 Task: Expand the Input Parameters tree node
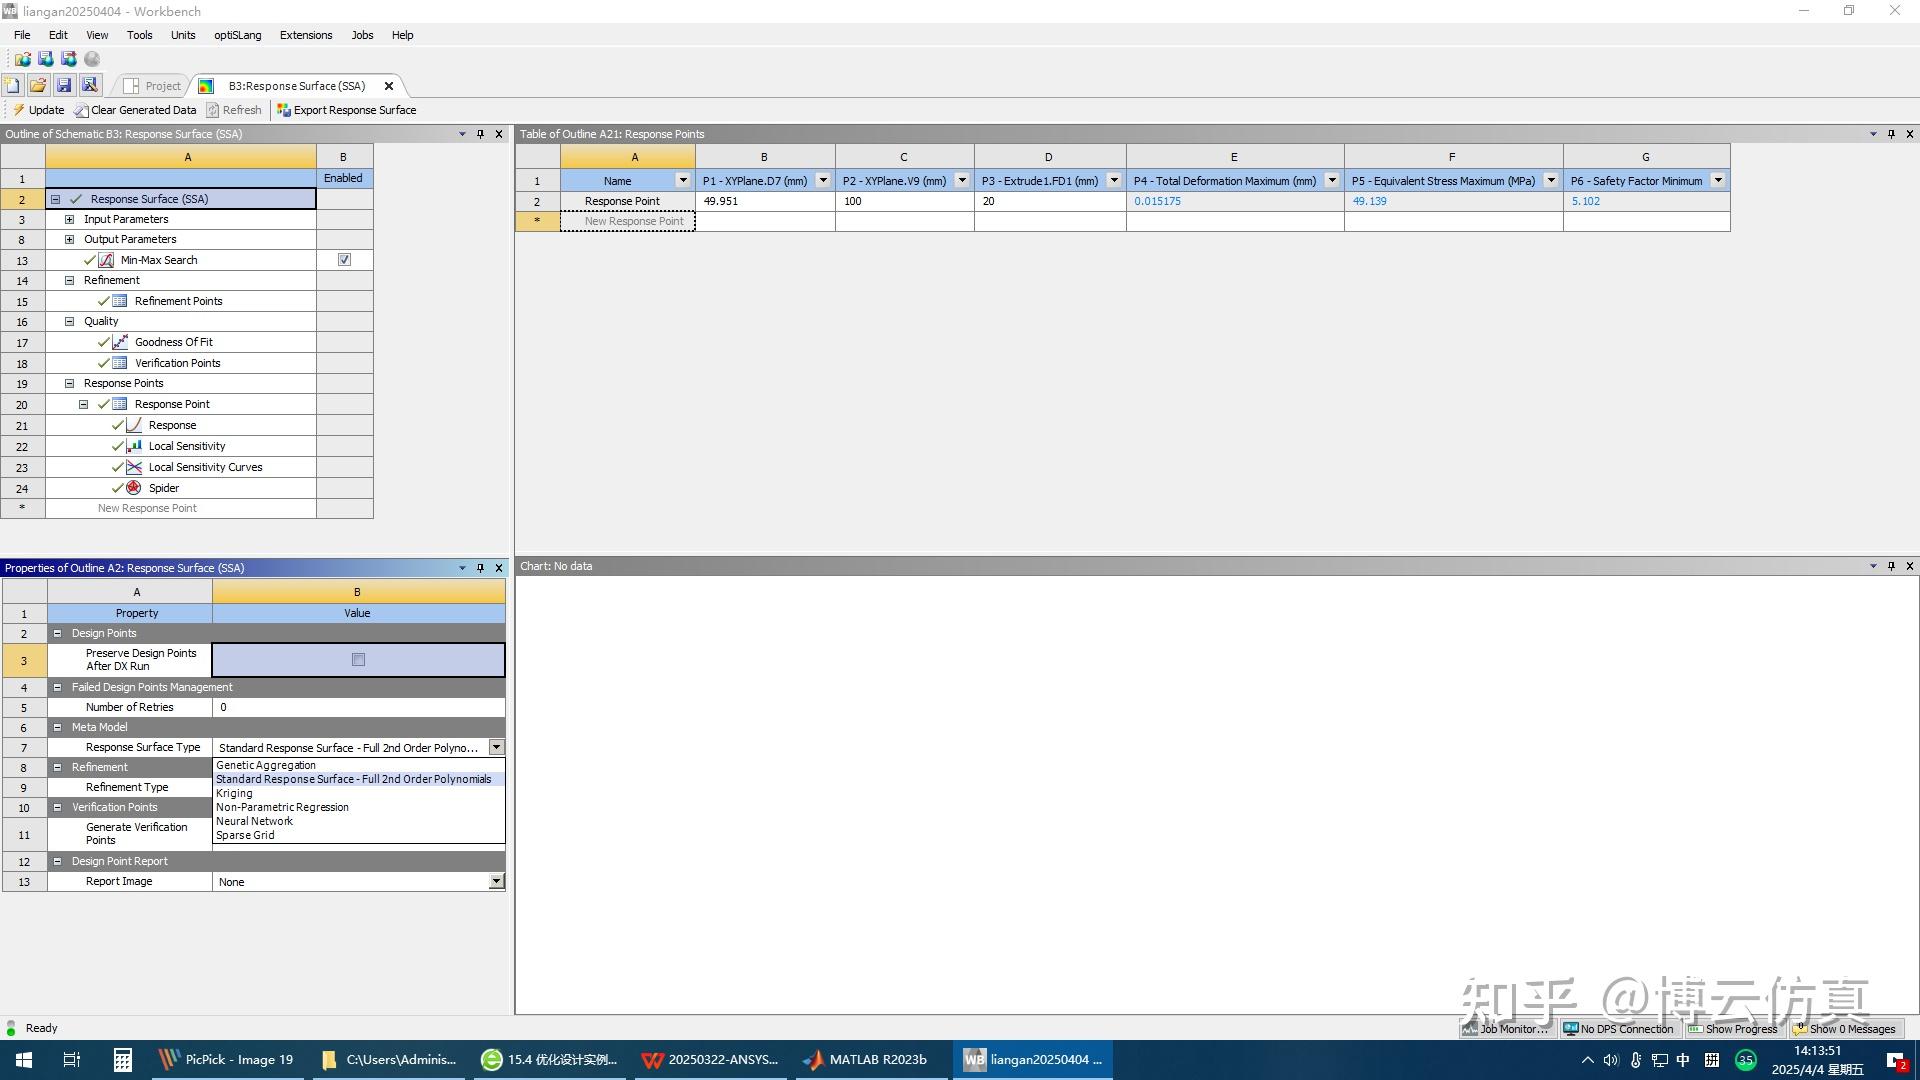(x=69, y=219)
